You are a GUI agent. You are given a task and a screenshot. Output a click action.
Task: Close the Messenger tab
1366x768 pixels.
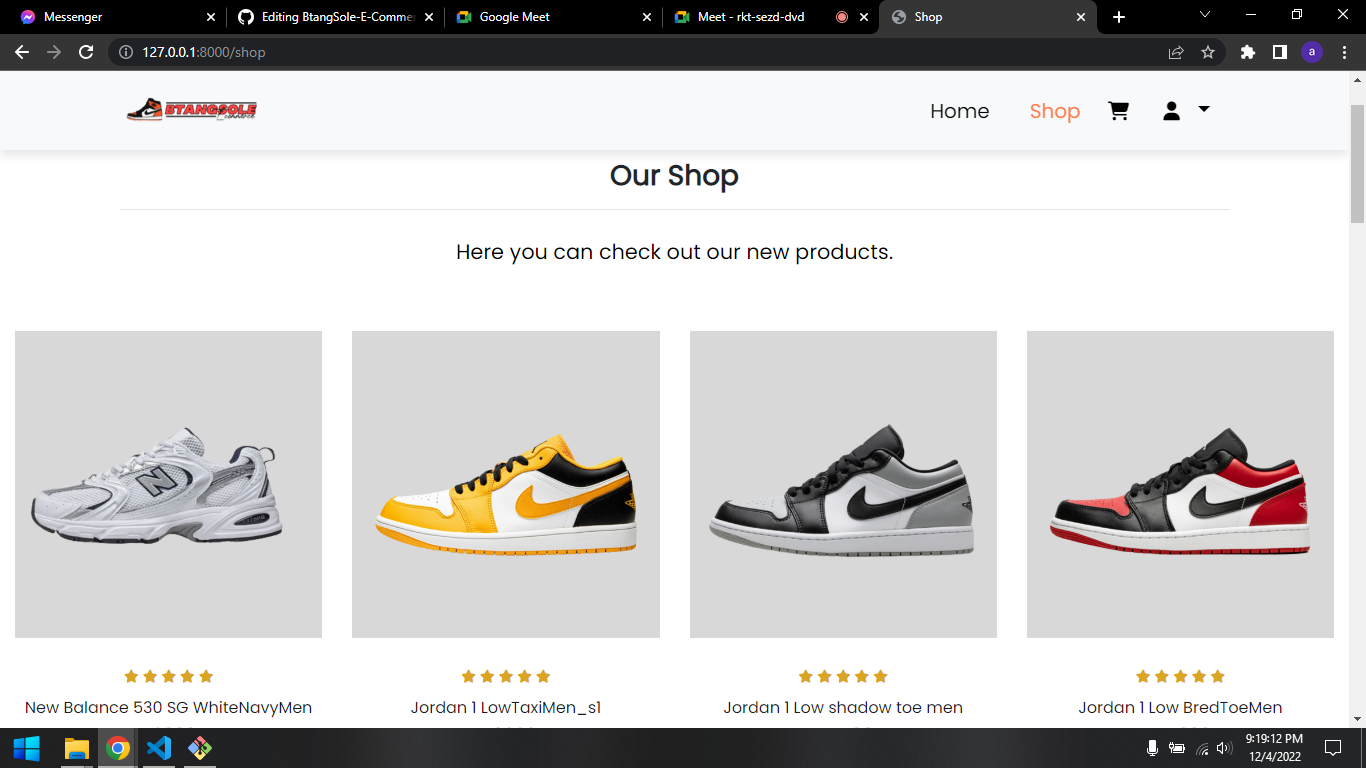click(x=210, y=17)
